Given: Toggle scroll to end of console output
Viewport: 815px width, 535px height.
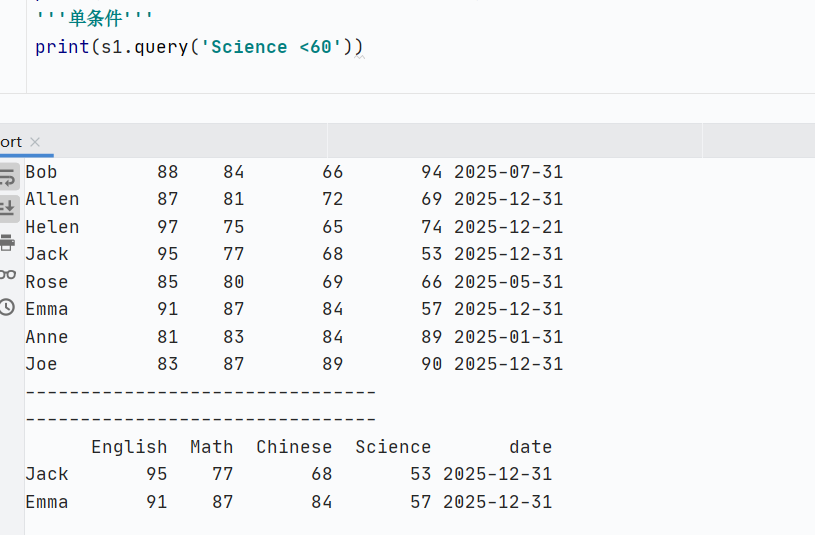Looking at the screenshot, I should 8,208.
